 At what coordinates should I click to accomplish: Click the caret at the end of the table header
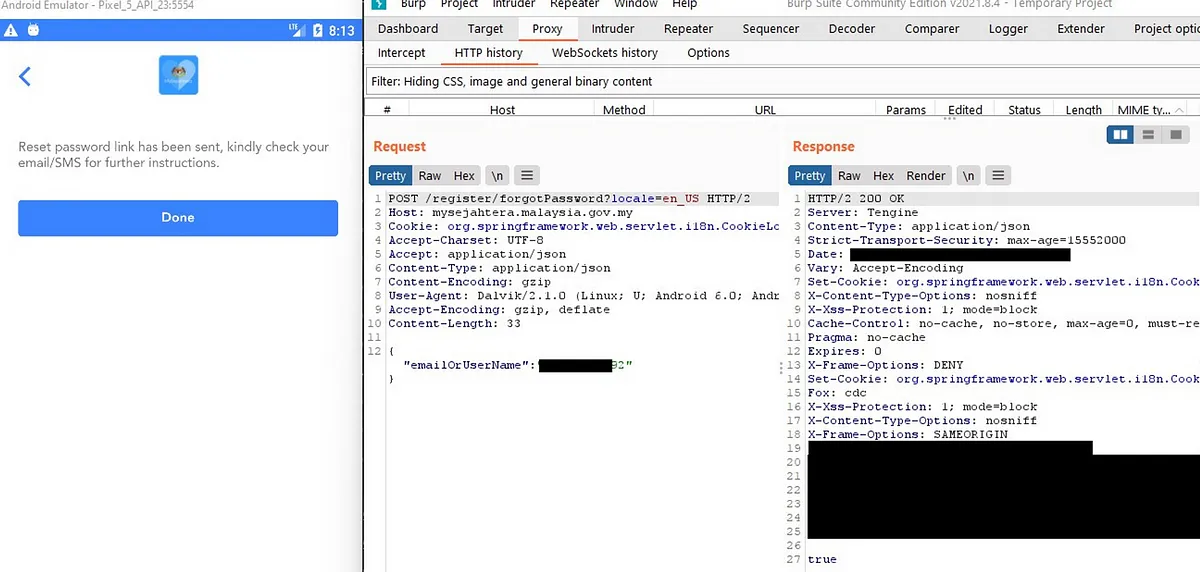click(x=1179, y=110)
